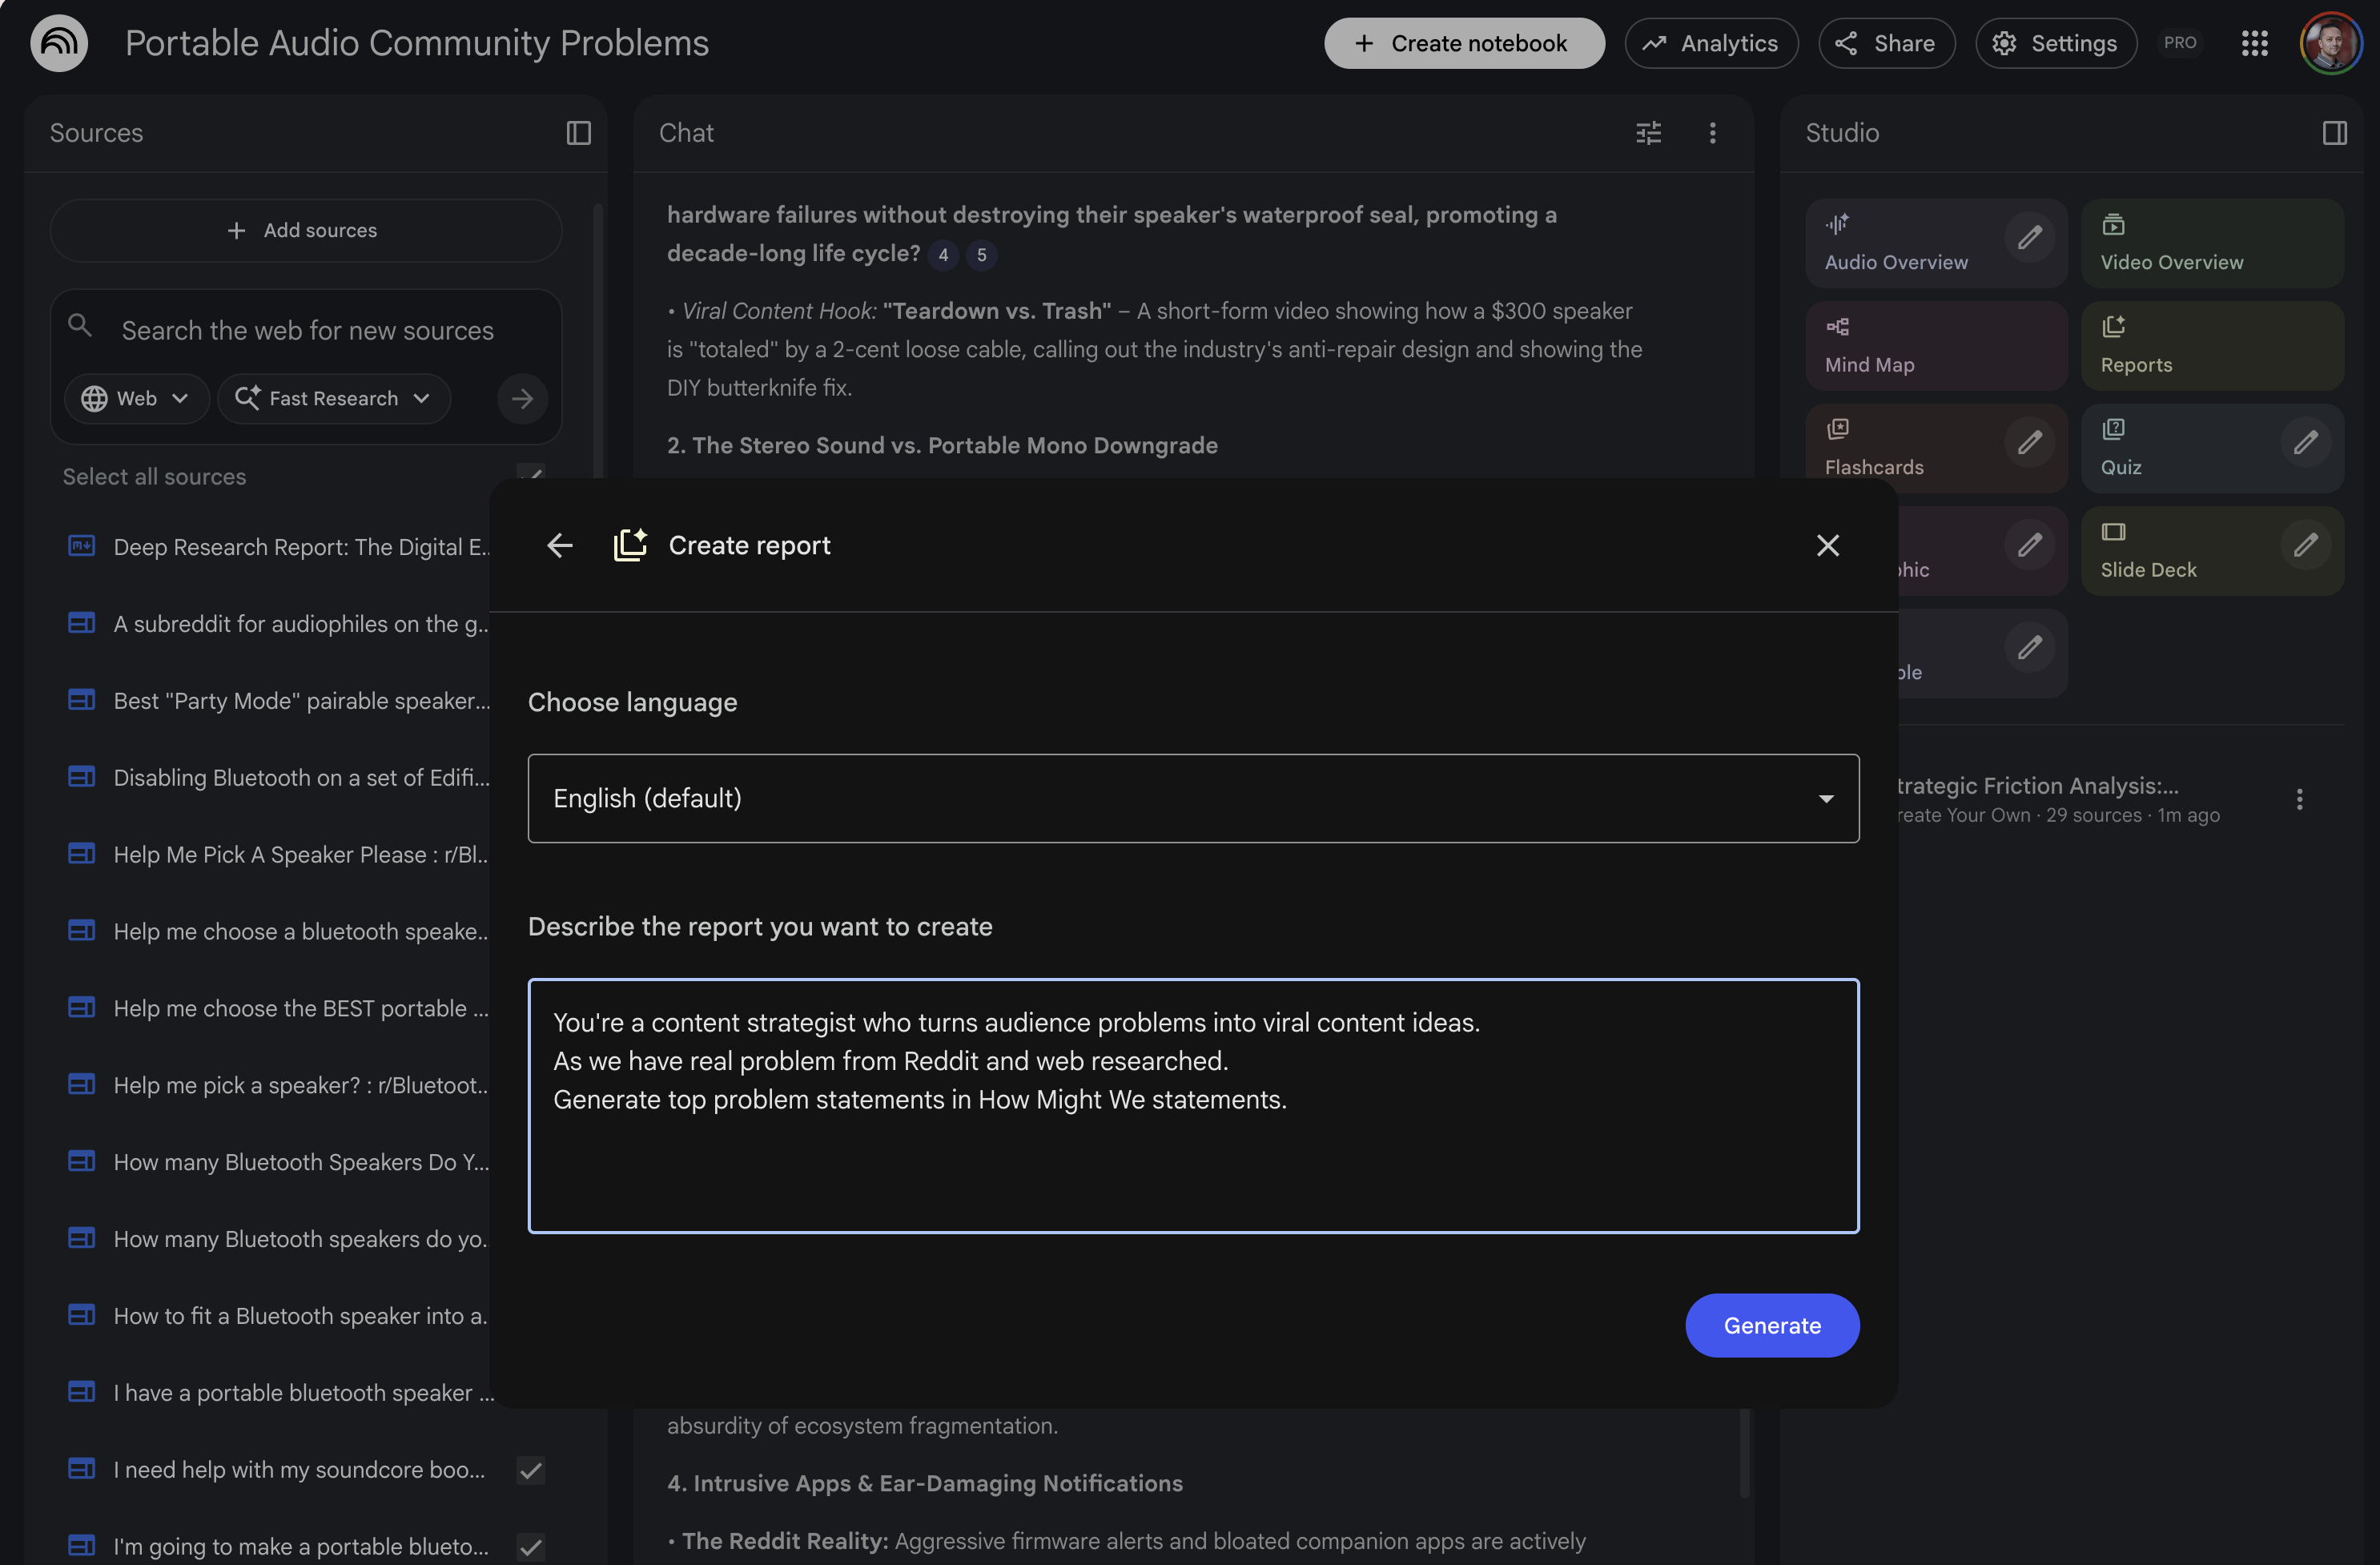
Task: Open Strategic Friction Analysis options menu
Action: [2300, 799]
